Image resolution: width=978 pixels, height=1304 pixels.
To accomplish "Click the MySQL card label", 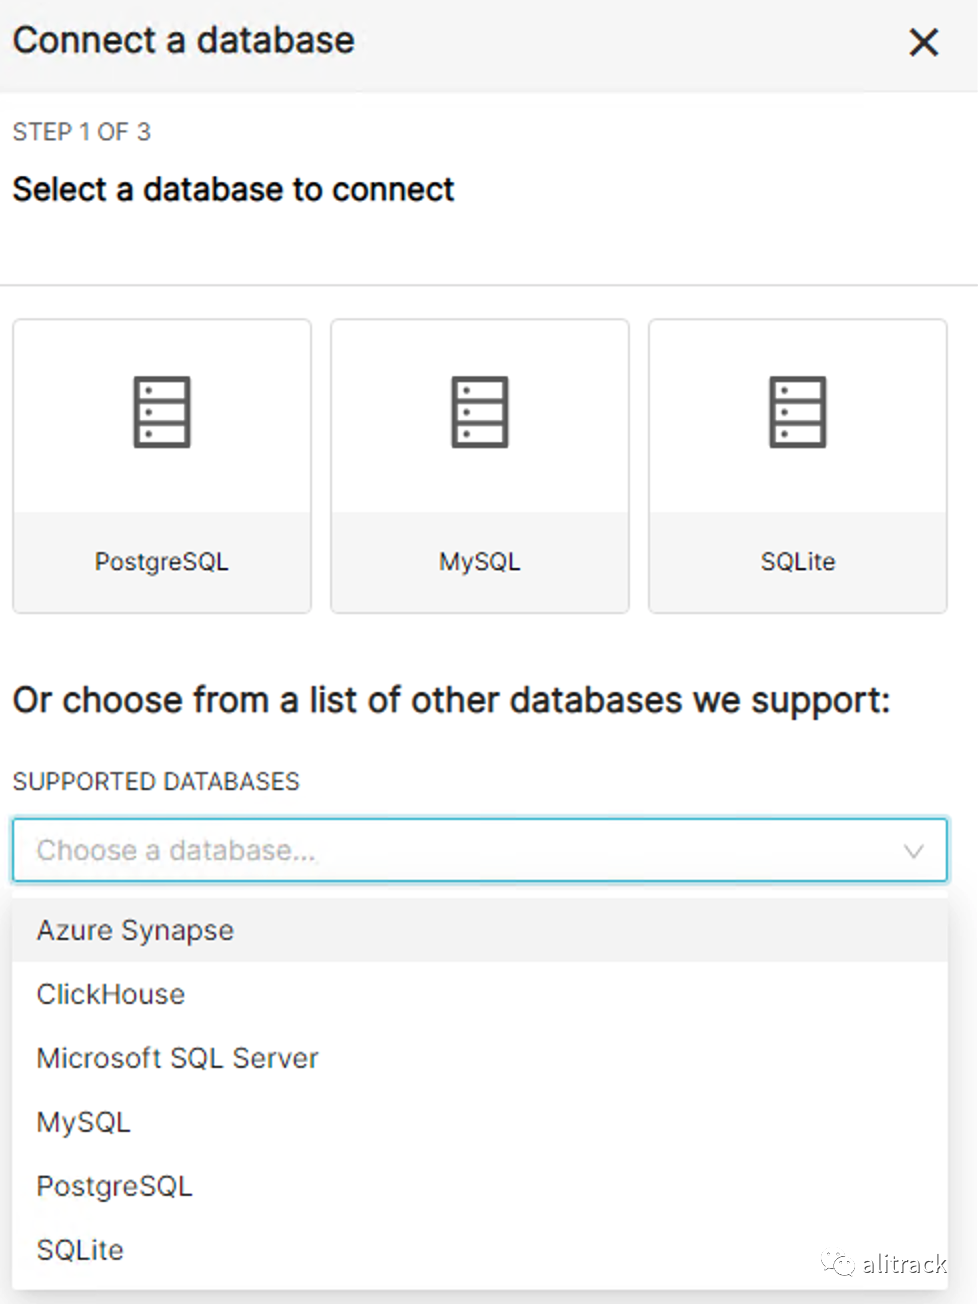I will click(x=480, y=562).
